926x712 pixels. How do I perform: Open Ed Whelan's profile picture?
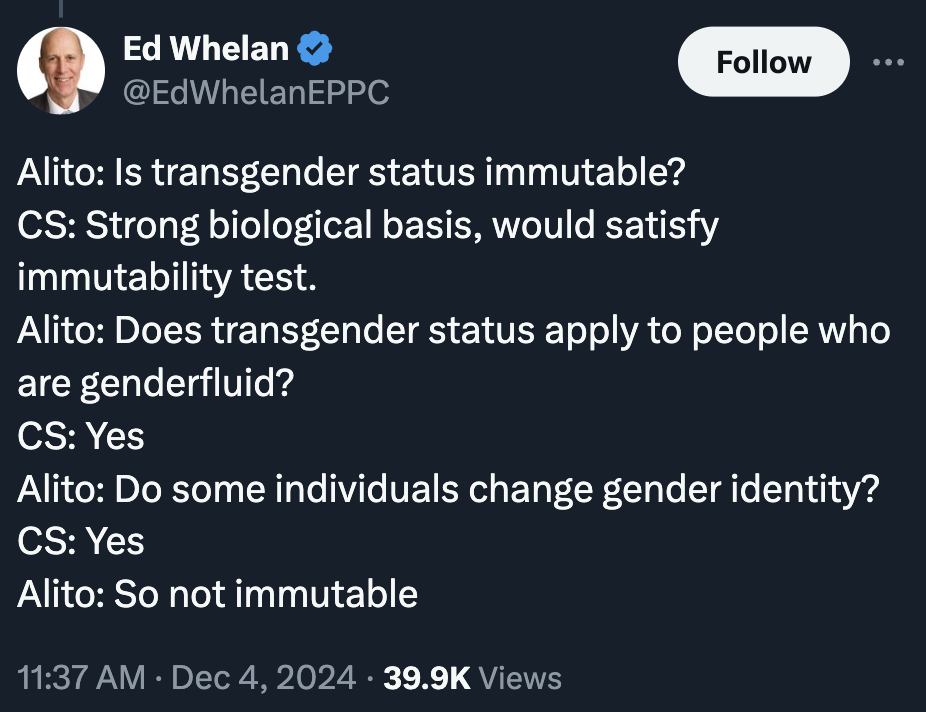point(61,70)
